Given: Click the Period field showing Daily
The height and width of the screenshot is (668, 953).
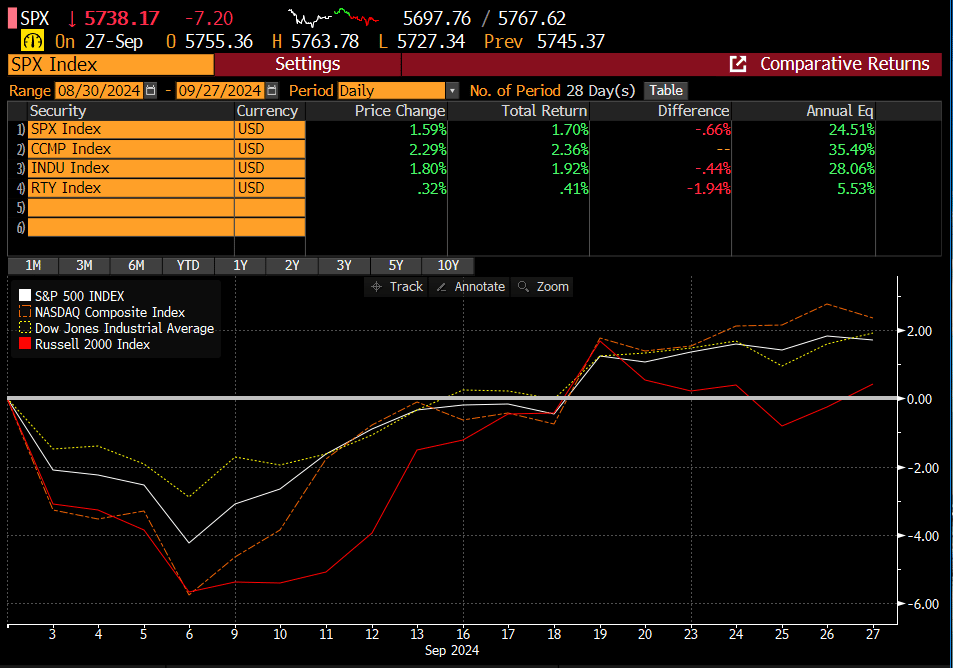Looking at the screenshot, I should pos(391,91).
